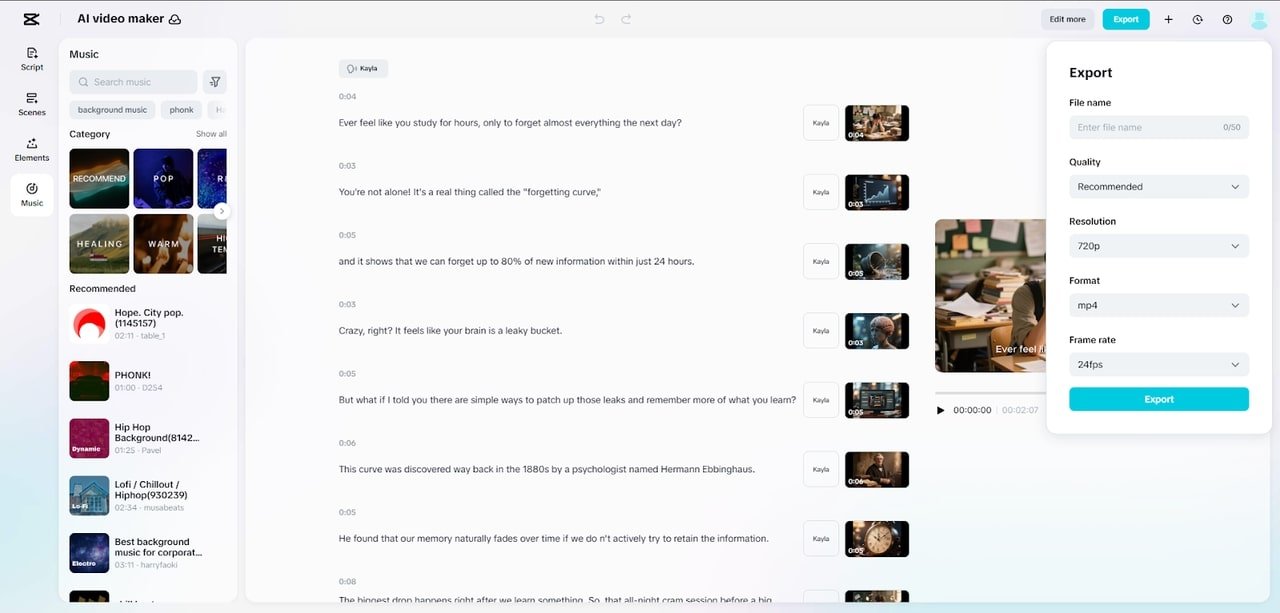Expand the Resolution dropdown showing 720p
The width and height of the screenshot is (1280, 613).
1158,246
